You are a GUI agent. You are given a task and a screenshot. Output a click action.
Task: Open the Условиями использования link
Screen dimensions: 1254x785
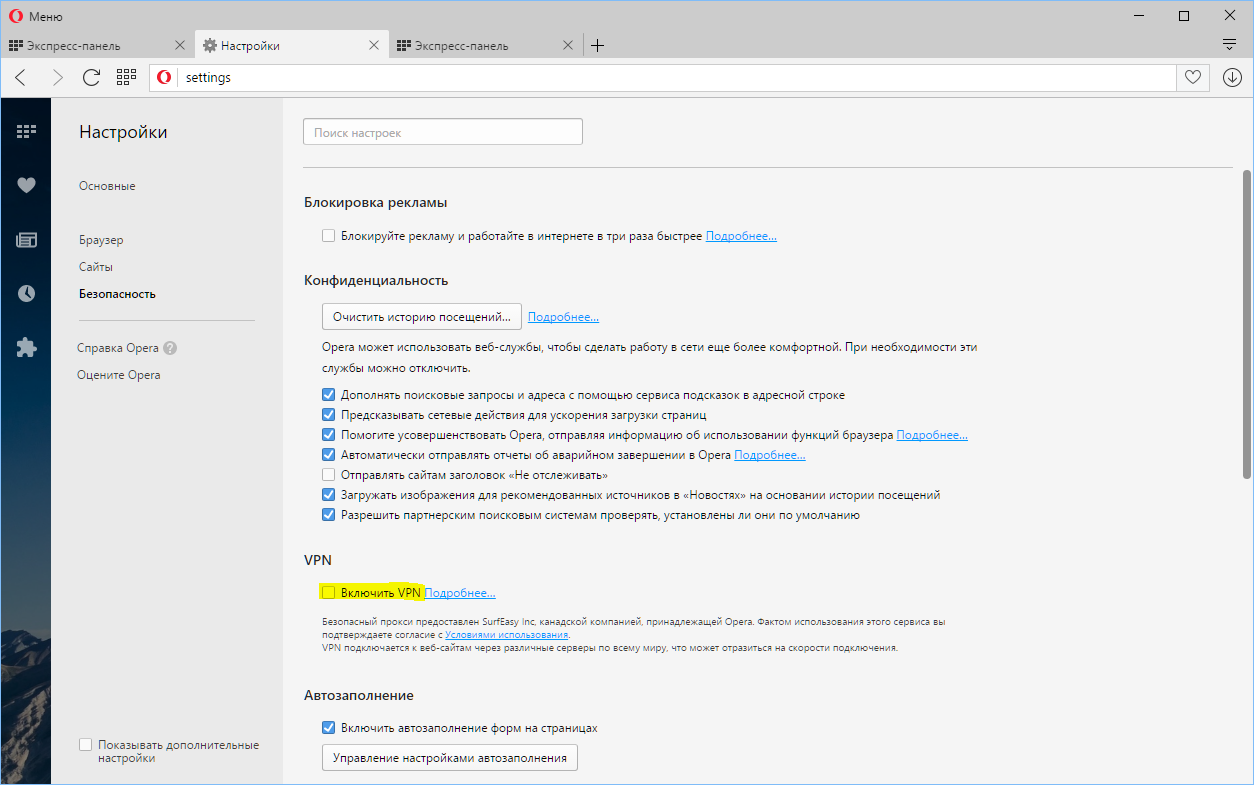(x=507, y=634)
